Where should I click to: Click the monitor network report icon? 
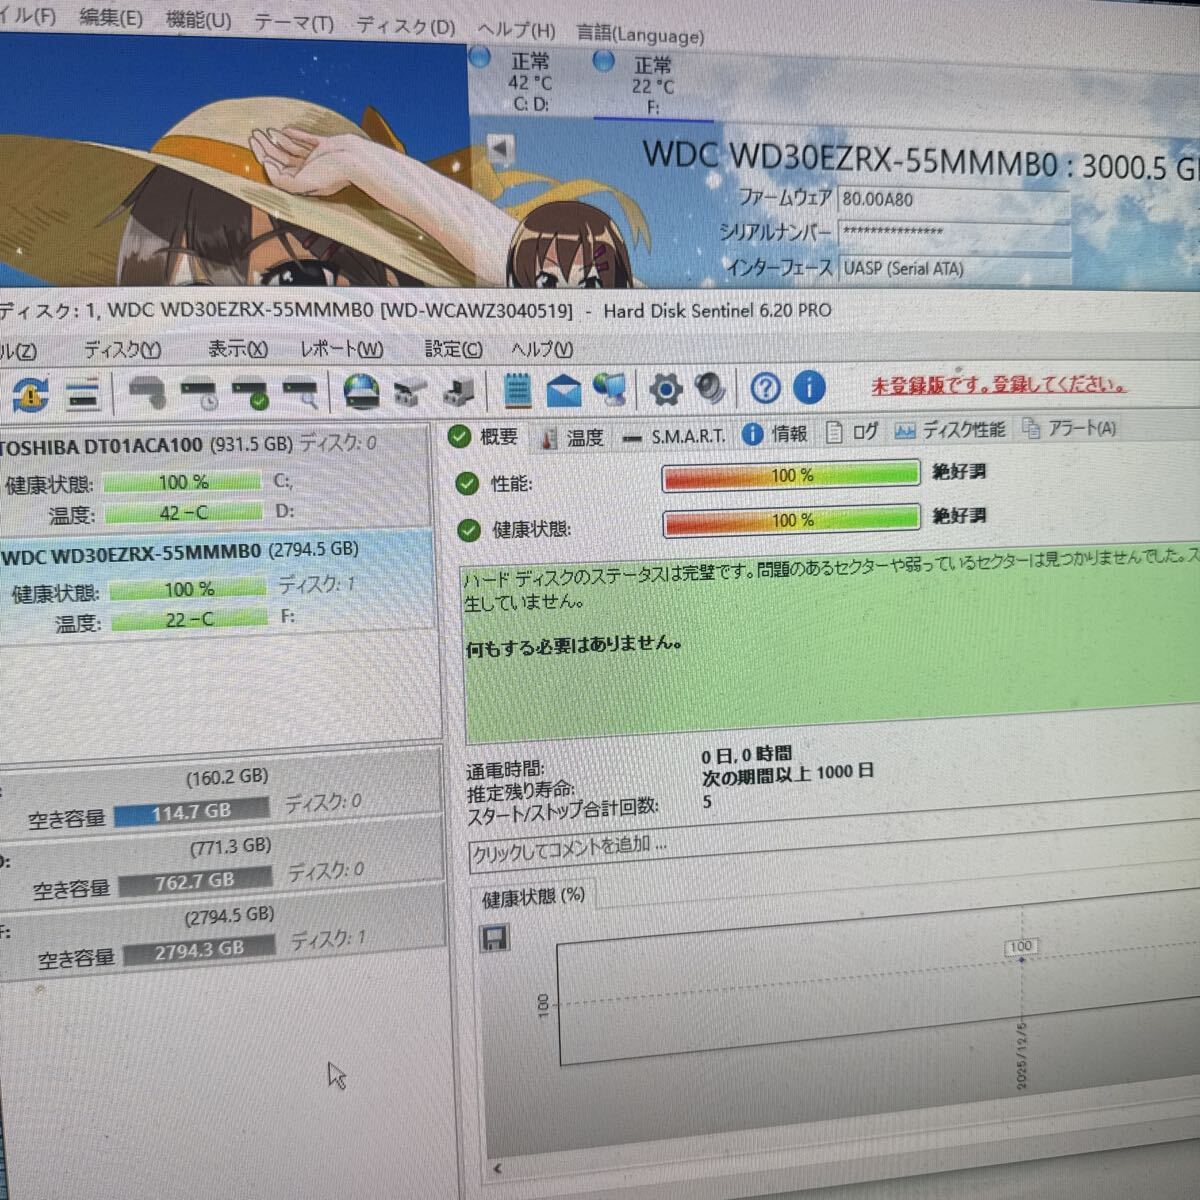pos(609,389)
